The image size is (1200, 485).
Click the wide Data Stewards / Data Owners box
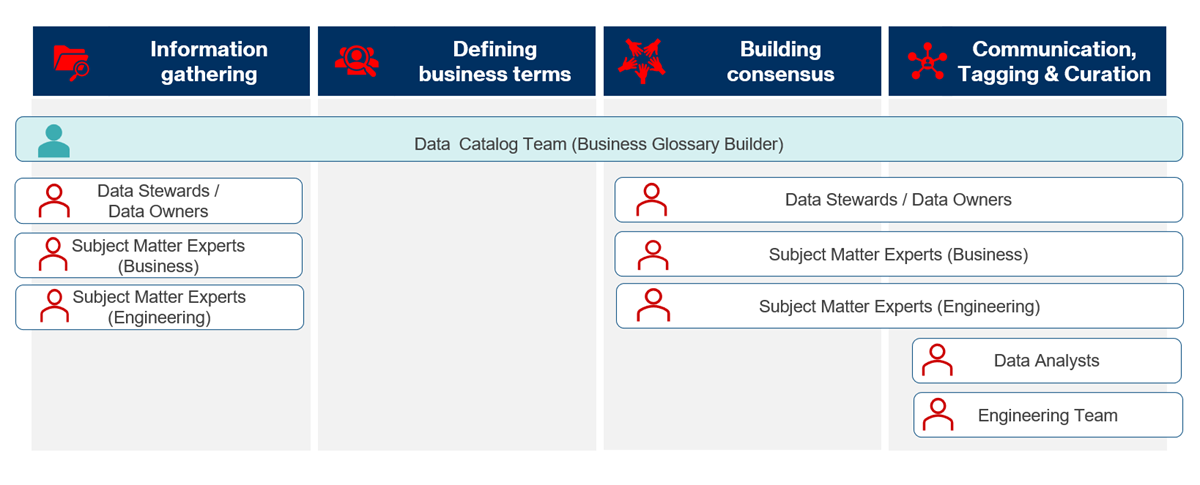click(x=897, y=200)
